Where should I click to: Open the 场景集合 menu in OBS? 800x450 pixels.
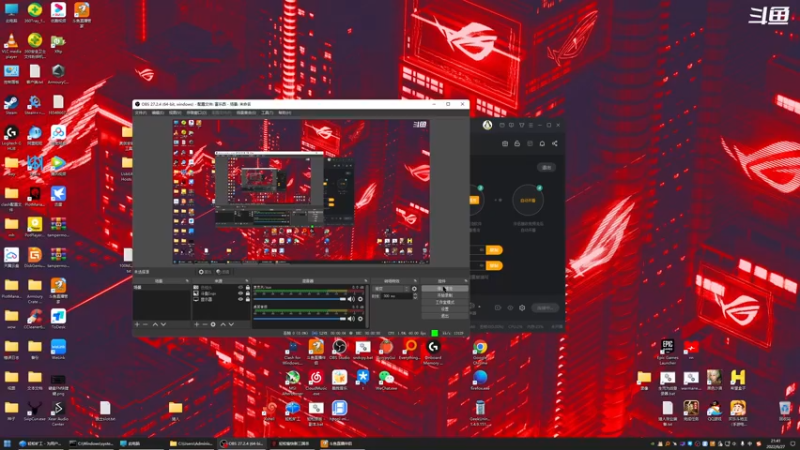(x=246, y=113)
